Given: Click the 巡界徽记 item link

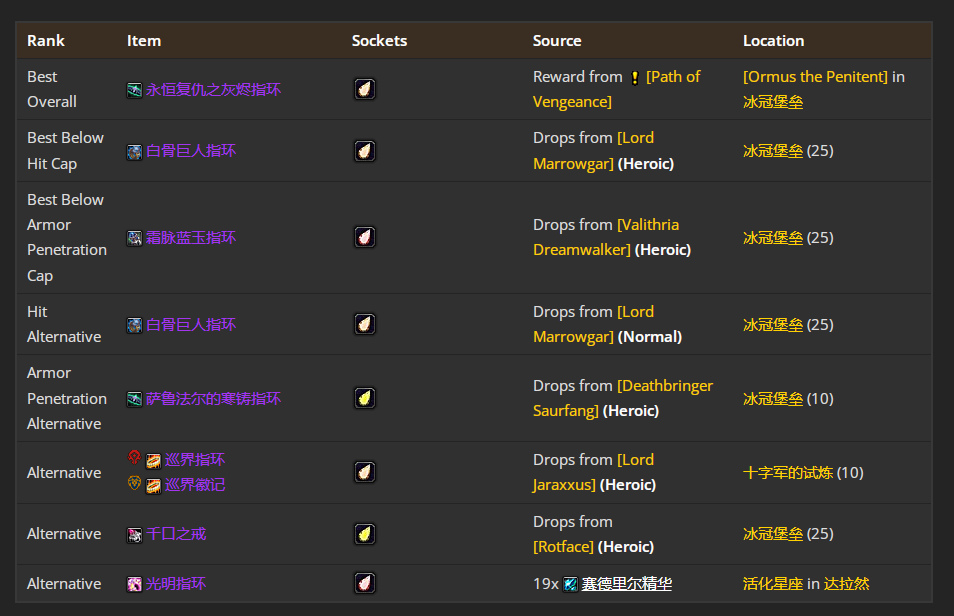Looking at the screenshot, I should [195, 485].
